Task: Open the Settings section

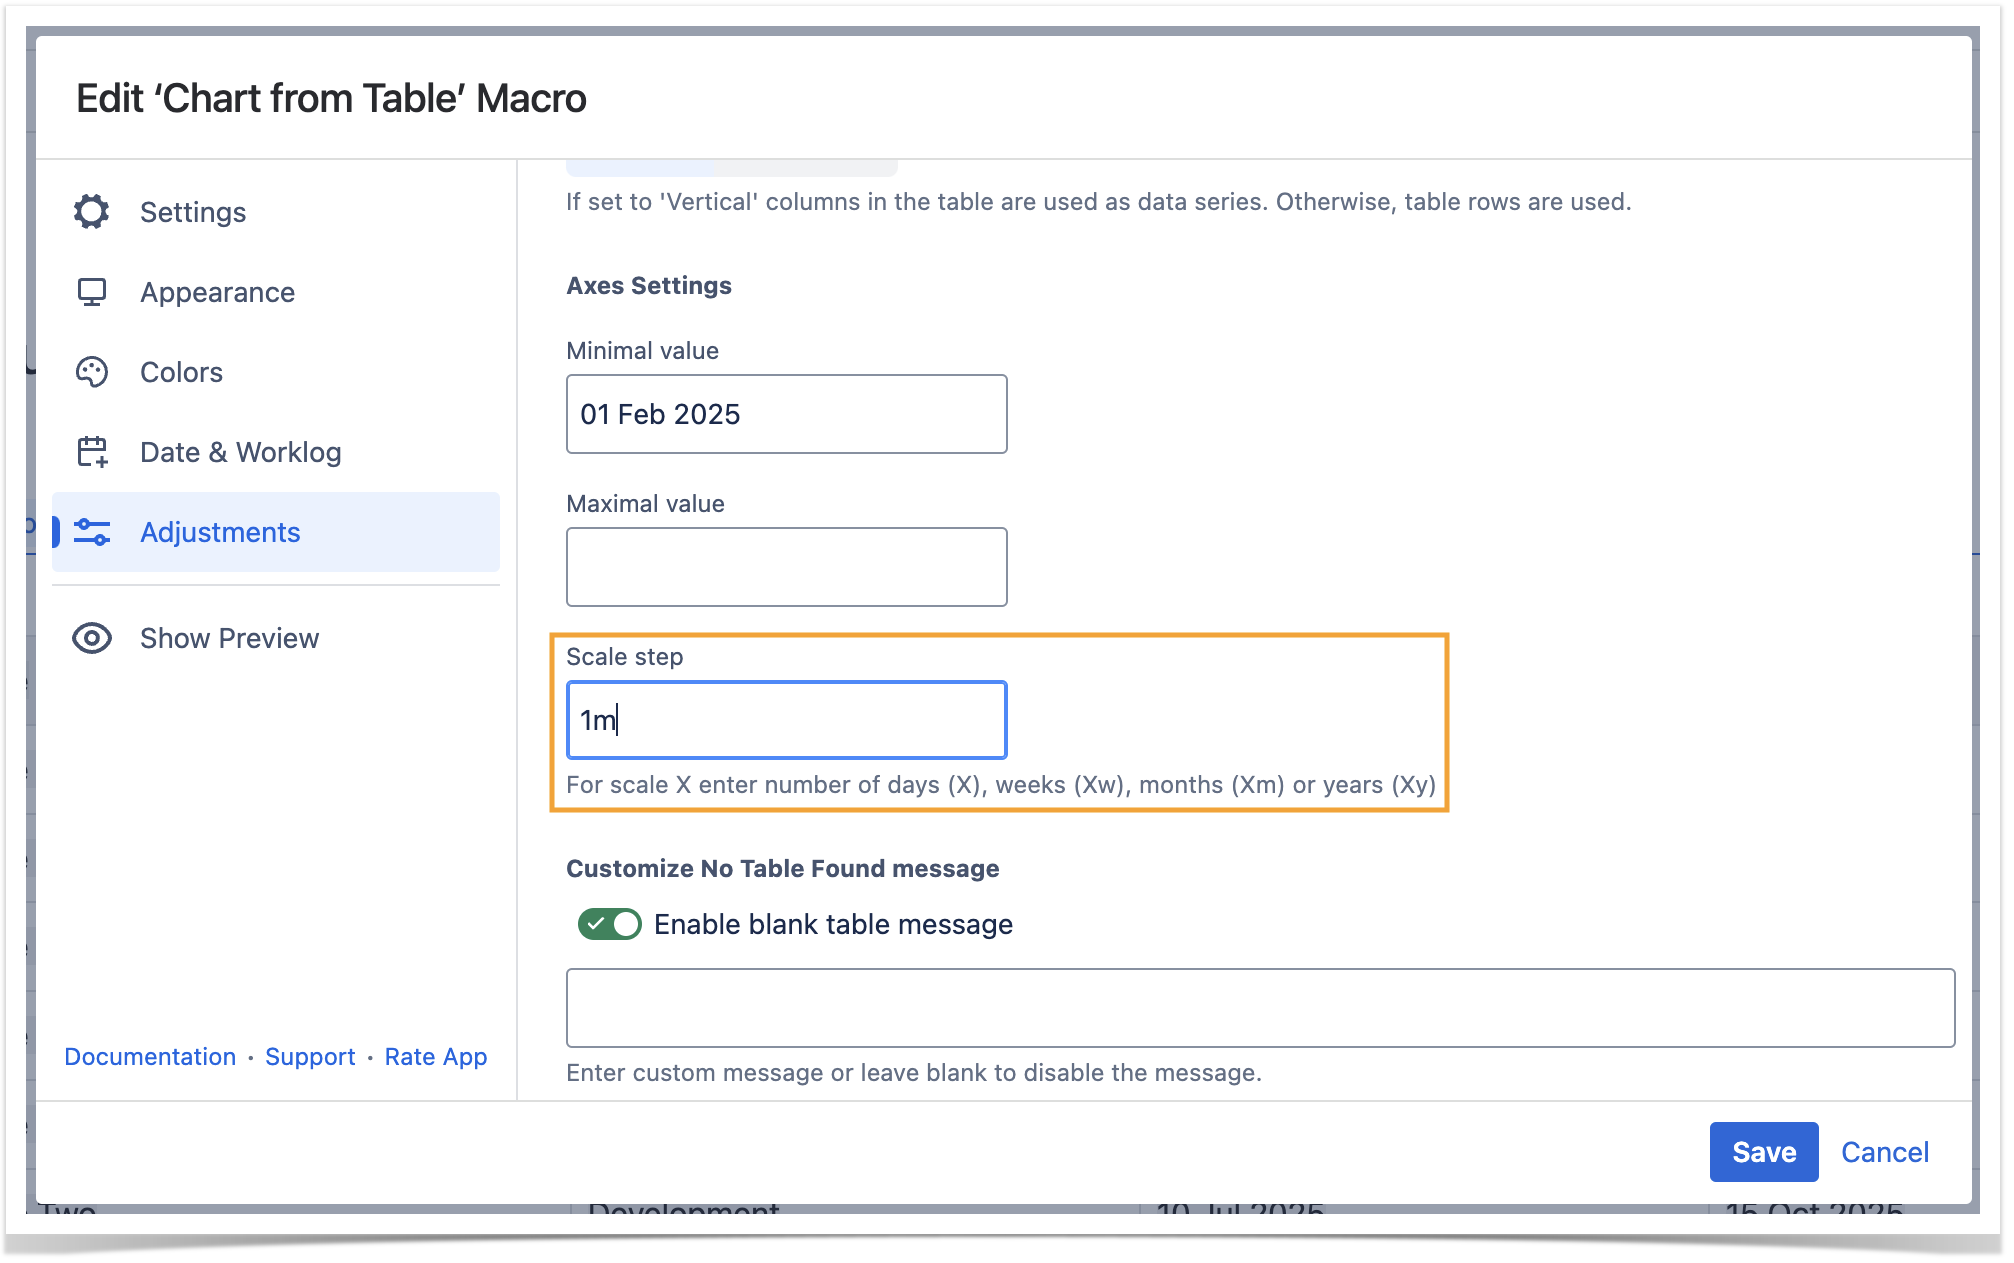Action: [193, 212]
